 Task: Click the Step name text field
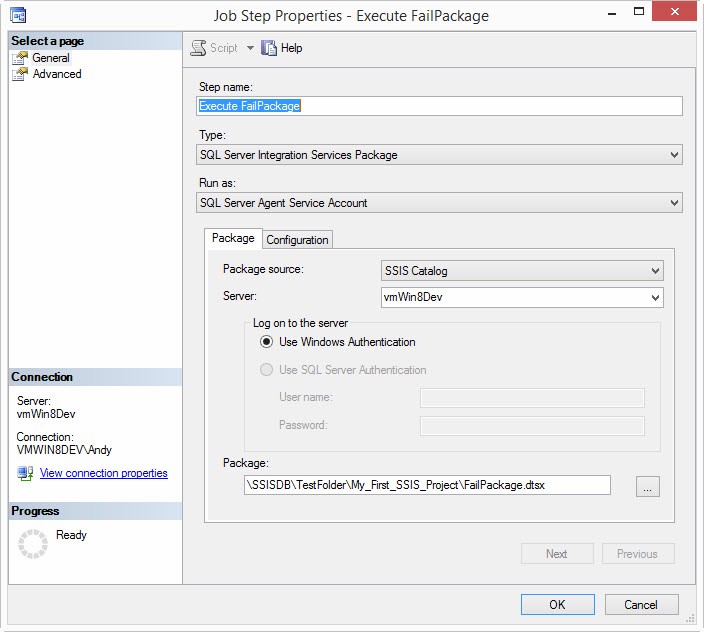click(x=440, y=106)
